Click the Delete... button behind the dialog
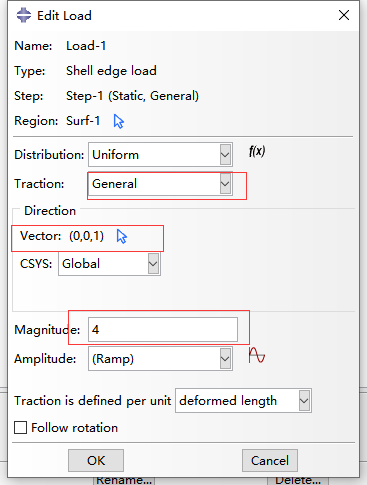Screen dimensions: 367x485 [x=298, y=480]
